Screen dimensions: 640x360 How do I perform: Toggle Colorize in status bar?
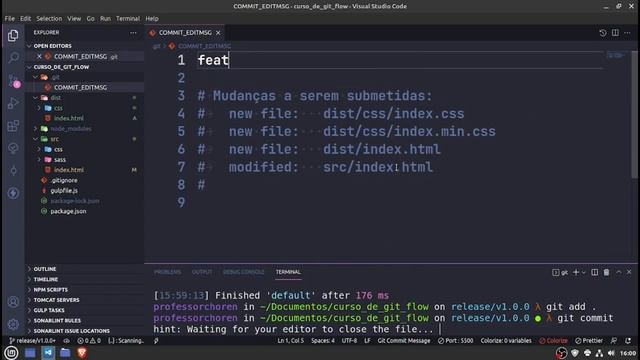tap(553, 340)
